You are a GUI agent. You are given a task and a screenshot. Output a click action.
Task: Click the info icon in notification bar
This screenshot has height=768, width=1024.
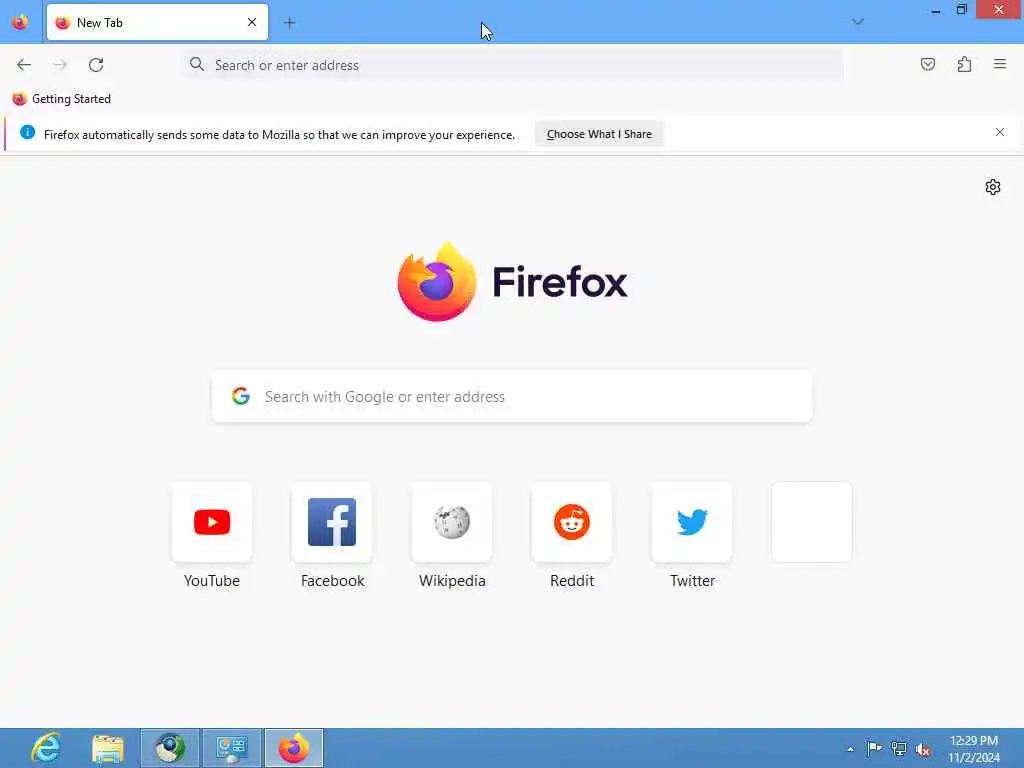[x=27, y=132]
